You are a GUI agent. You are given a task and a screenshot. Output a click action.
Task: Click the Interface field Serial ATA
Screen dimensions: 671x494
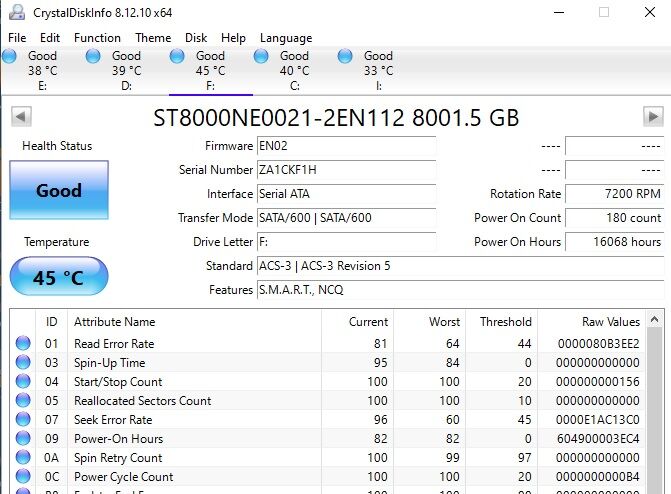coord(347,194)
